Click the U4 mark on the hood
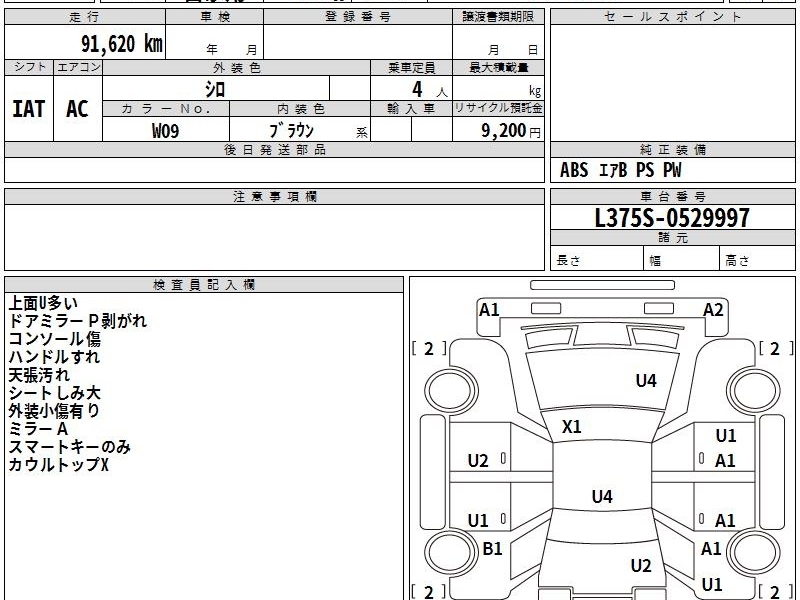 point(646,380)
